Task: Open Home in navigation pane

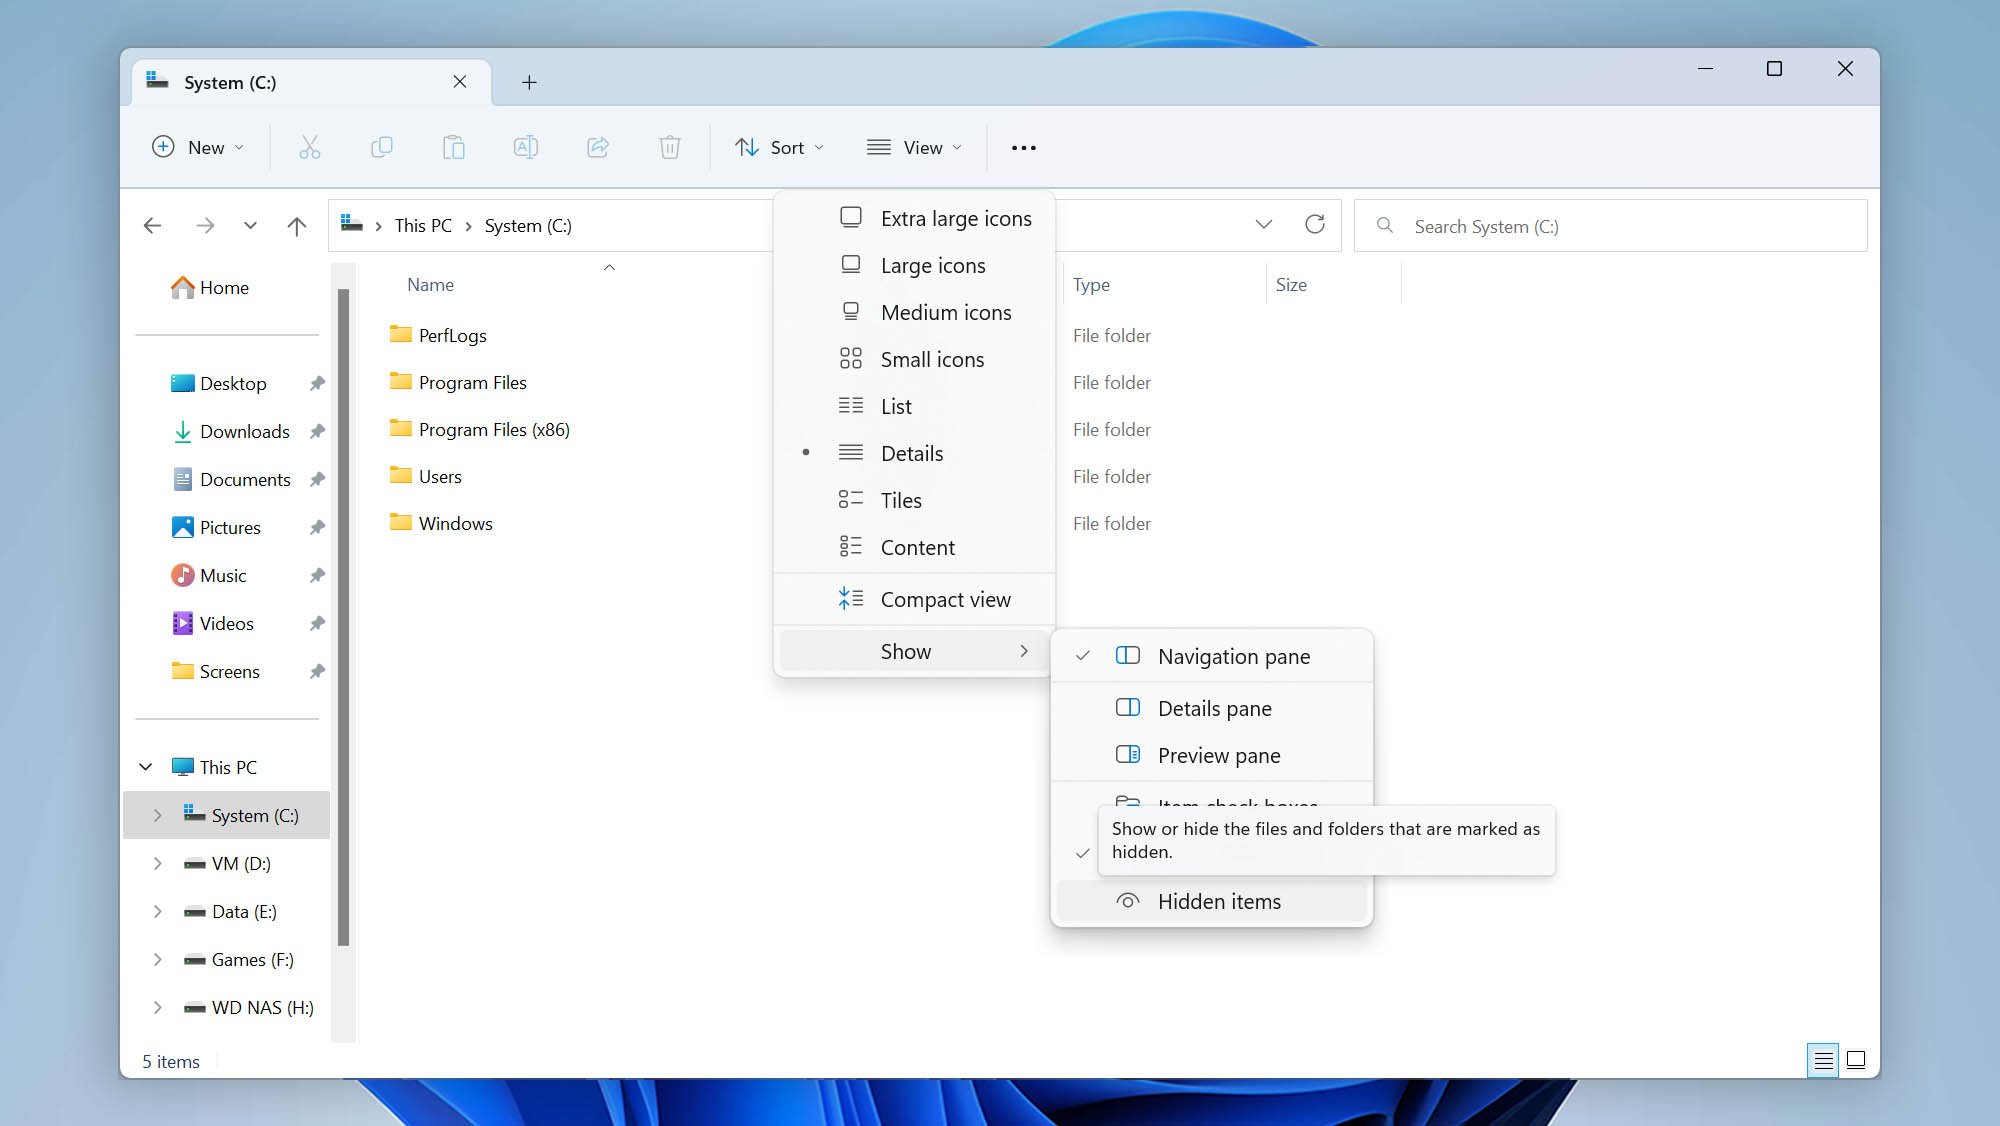Action: click(x=210, y=288)
